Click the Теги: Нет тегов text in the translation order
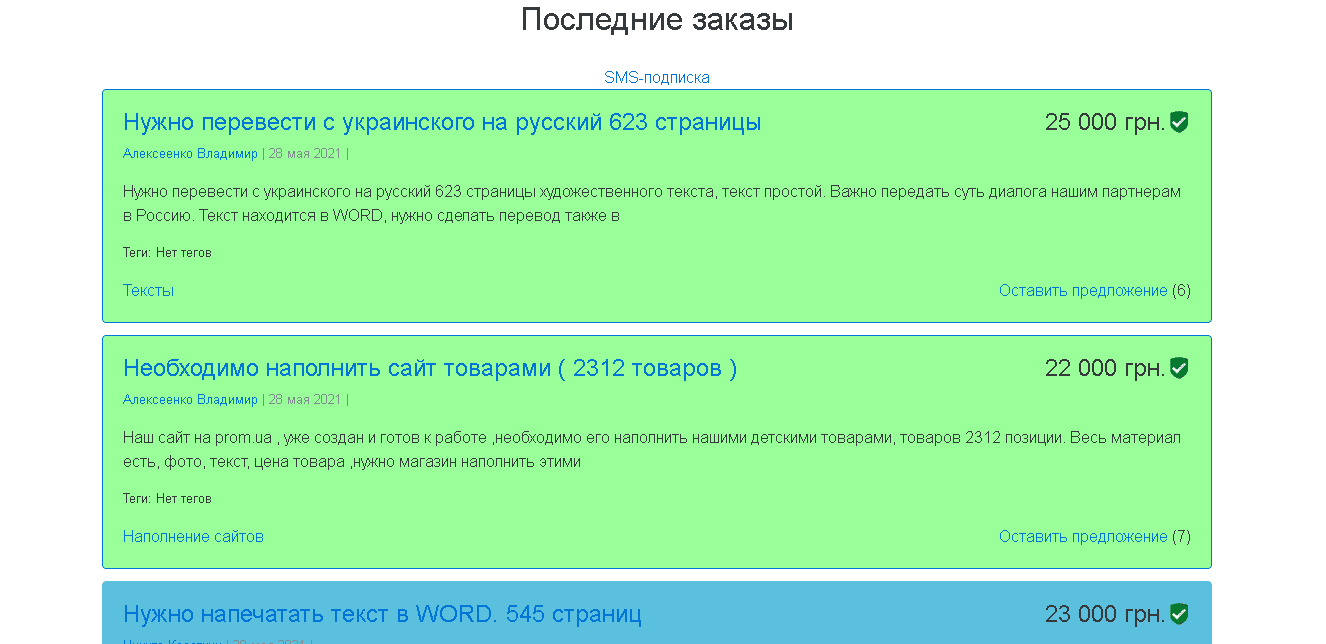Image resolution: width=1326 pixels, height=644 pixels. click(x=167, y=253)
